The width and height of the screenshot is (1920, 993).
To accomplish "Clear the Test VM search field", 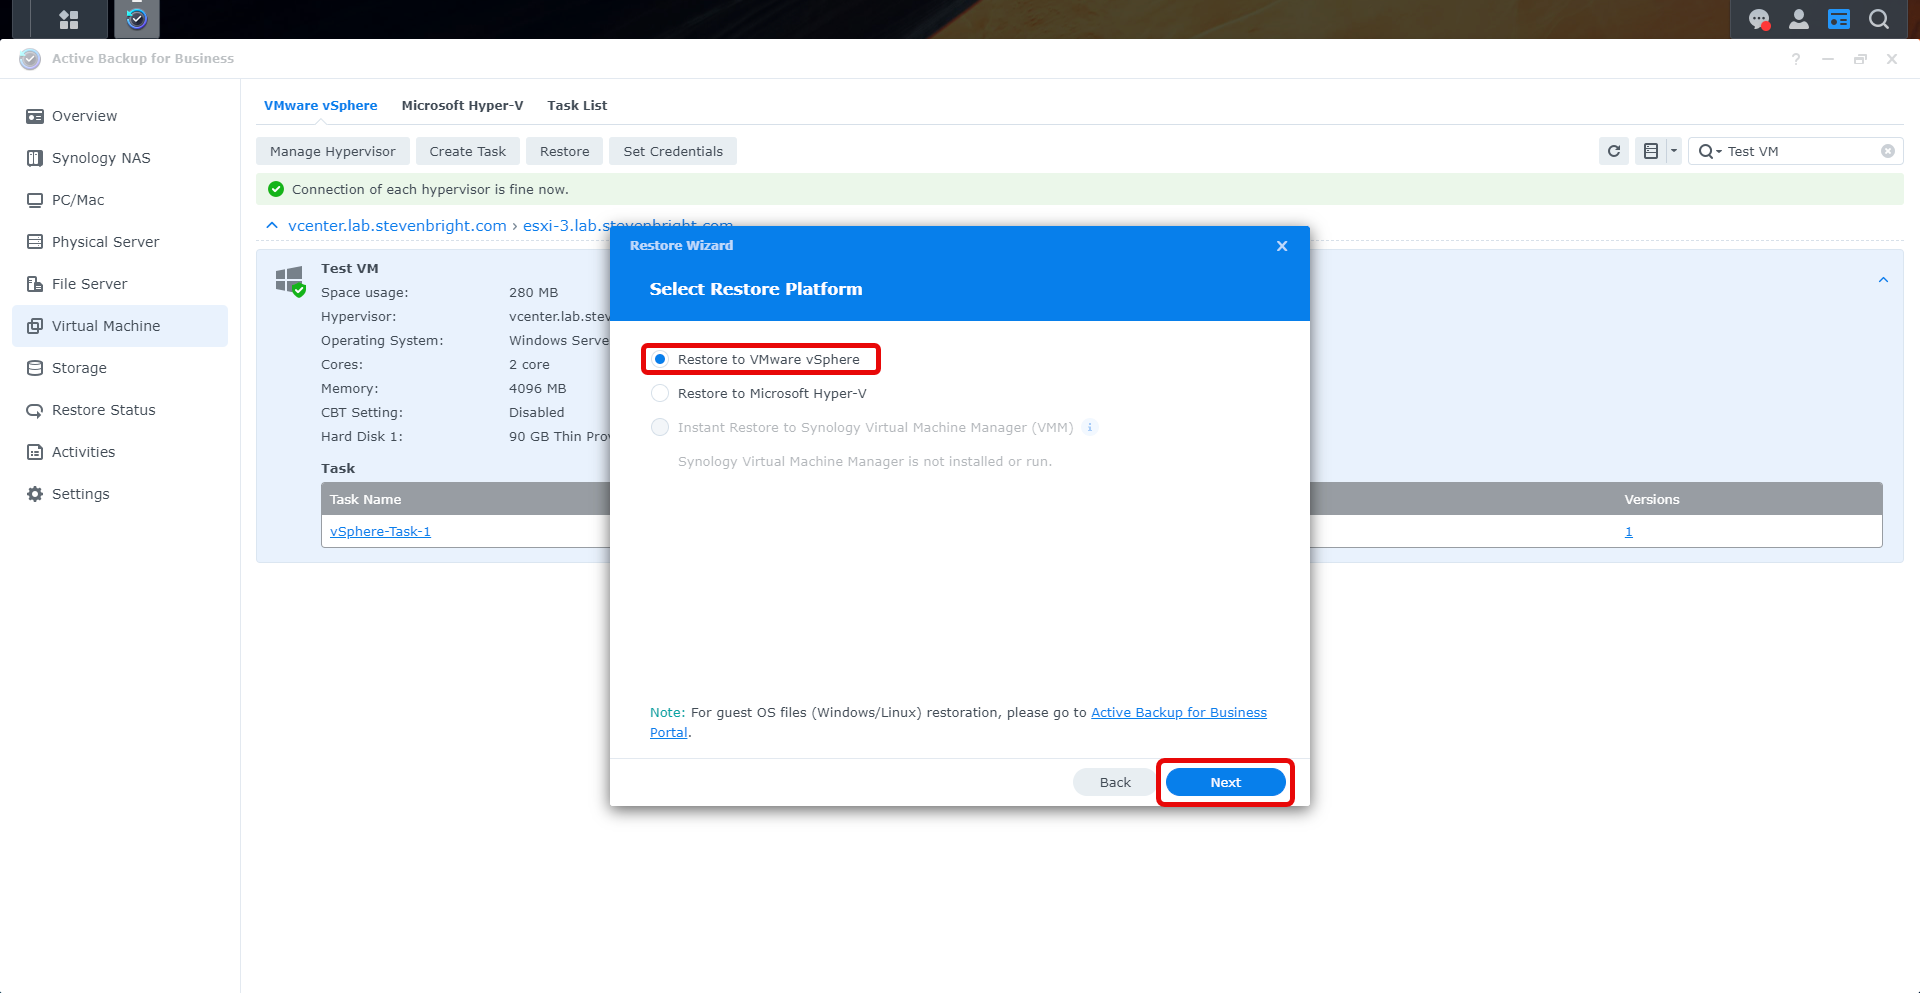I will pos(1887,151).
